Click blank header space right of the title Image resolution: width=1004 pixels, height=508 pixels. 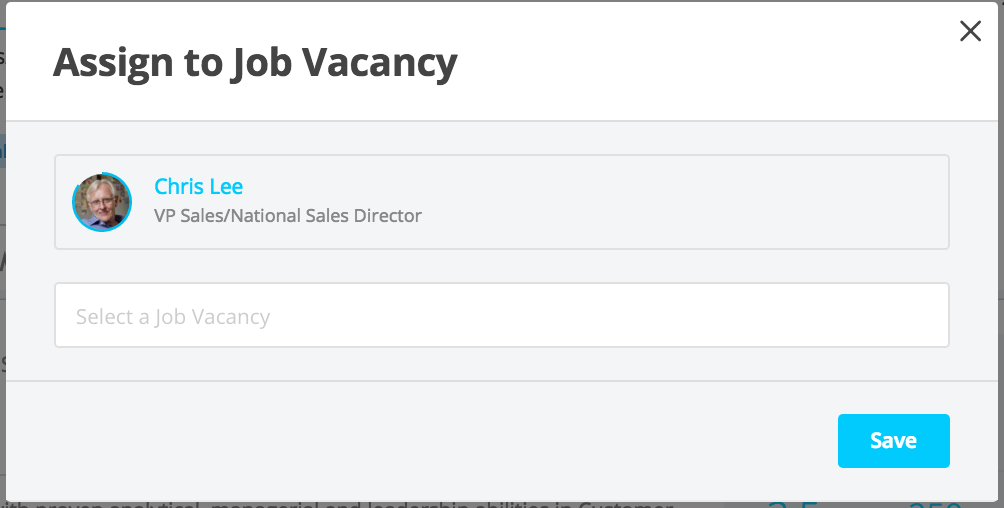tap(704, 63)
